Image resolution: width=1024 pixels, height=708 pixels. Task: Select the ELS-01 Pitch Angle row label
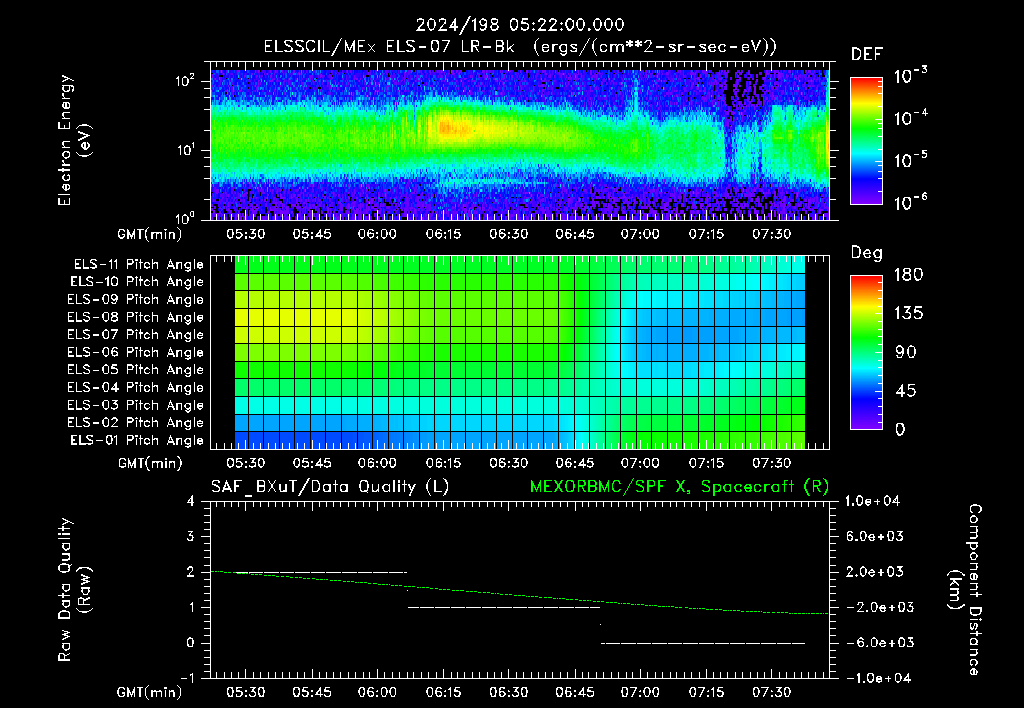[x=137, y=440]
